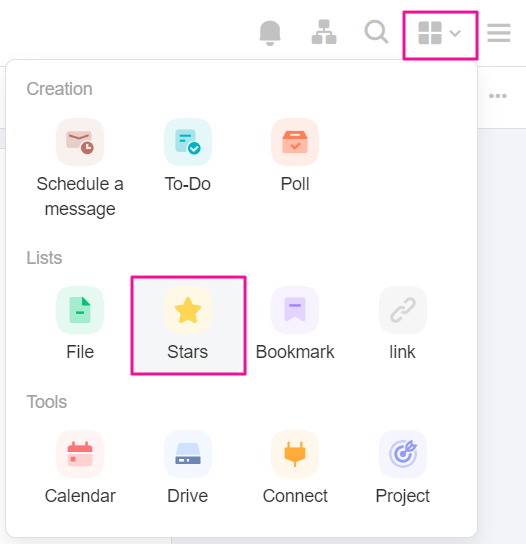Open the Connect tool
The height and width of the screenshot is (544, 526).
tap(295, 467)
